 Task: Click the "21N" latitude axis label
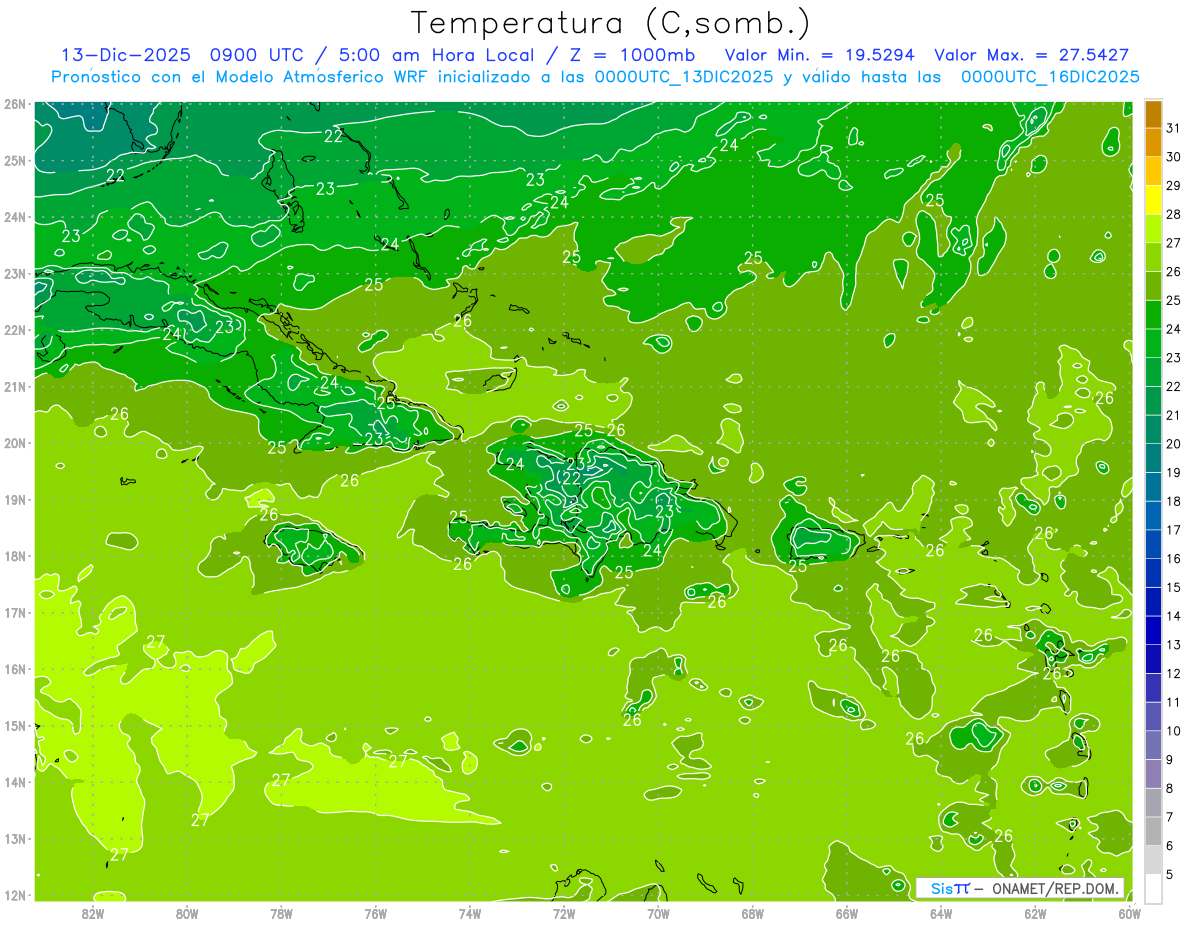[x=15, y=387]
